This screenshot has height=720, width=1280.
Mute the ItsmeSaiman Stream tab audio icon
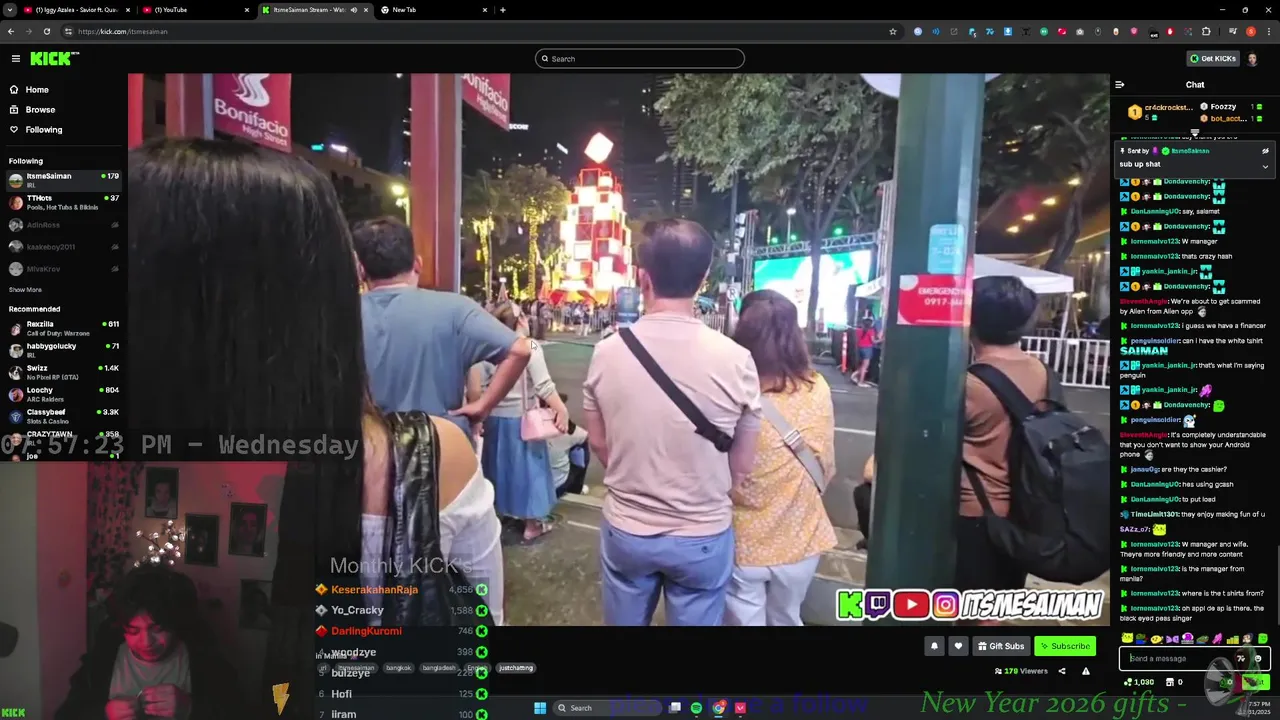[x=353, y=10]
